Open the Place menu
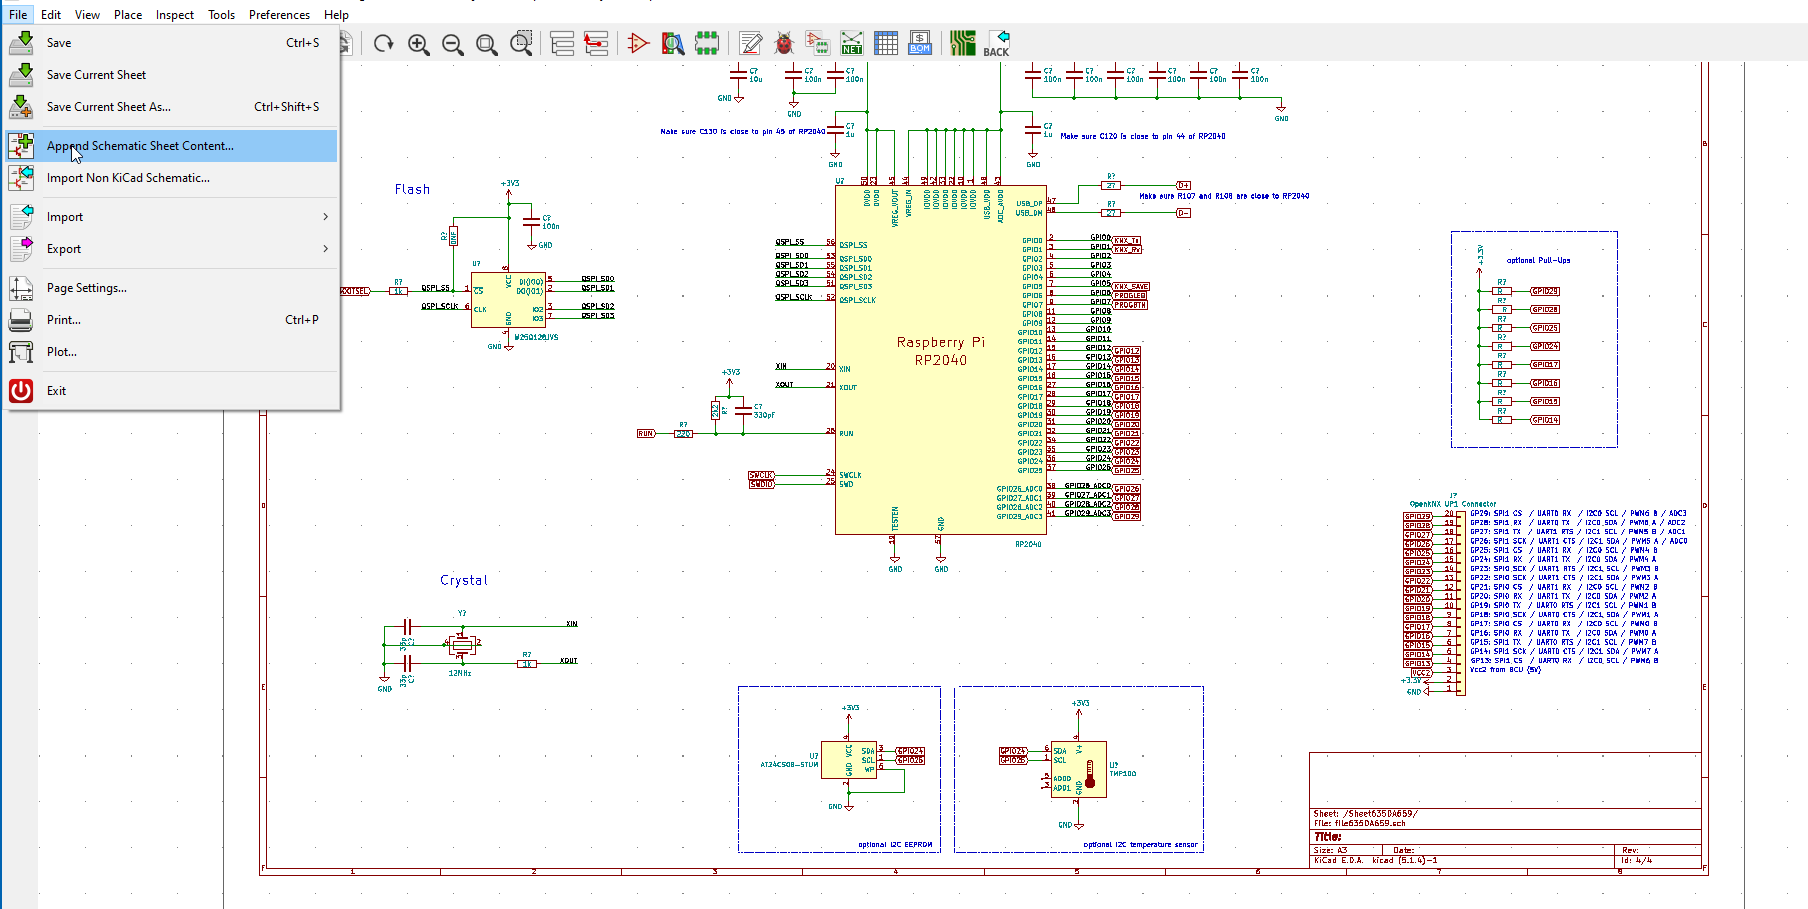The width and height of the screenshot is (1808, 909). click(128, 14)
